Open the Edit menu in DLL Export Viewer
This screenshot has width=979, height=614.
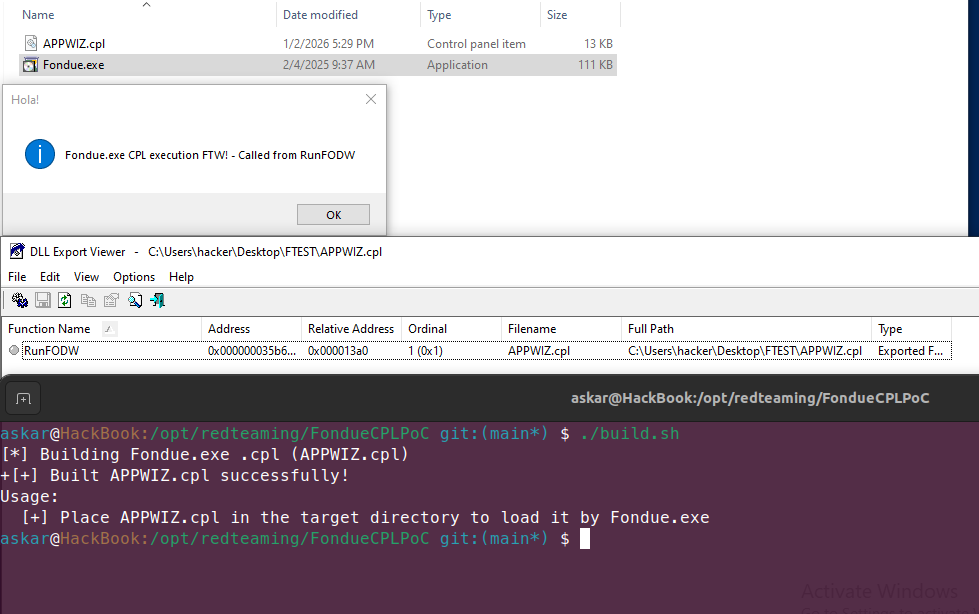(x=50, y=277)
